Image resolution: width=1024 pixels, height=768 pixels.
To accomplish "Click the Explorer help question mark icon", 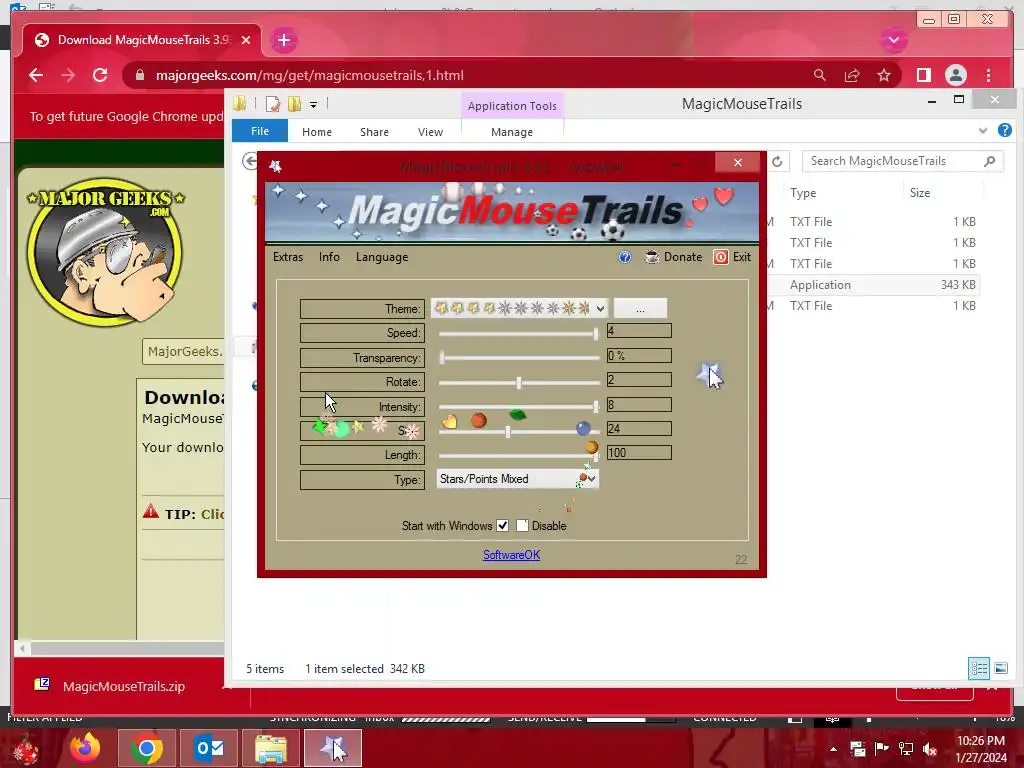I will click(x=1004, y=131).
